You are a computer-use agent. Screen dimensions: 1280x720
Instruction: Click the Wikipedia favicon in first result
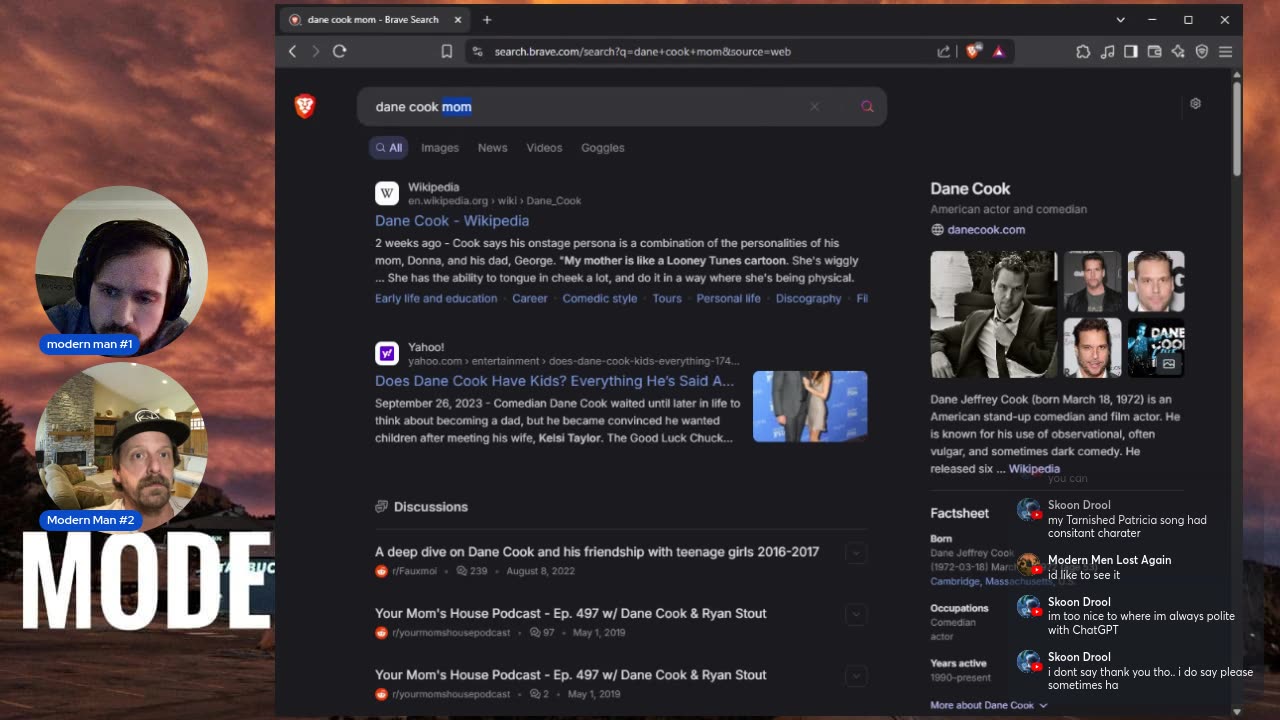click(x=387, y=193)
